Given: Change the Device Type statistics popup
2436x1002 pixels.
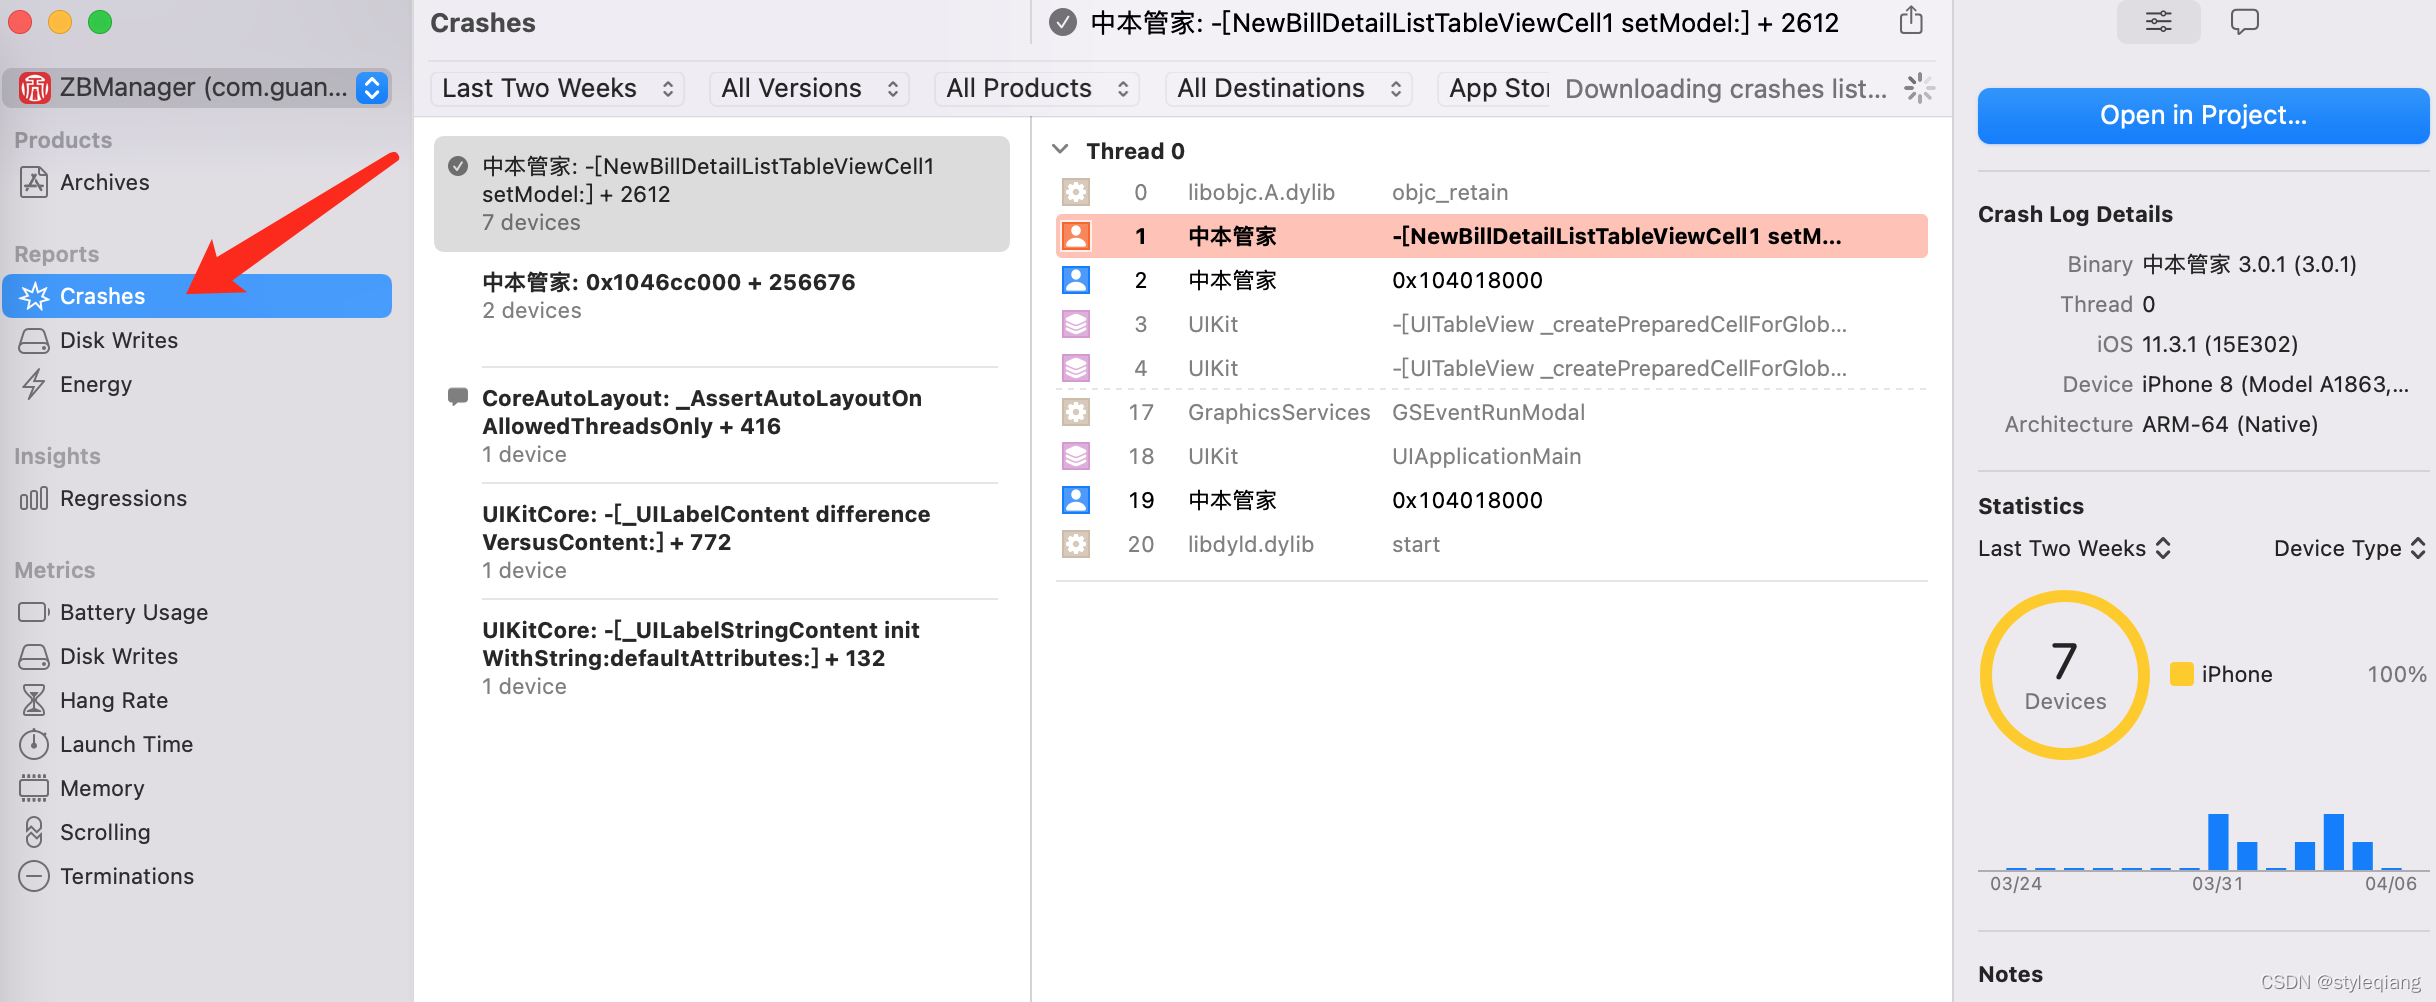Looking at the screenshot, I should click(2349, 548).
